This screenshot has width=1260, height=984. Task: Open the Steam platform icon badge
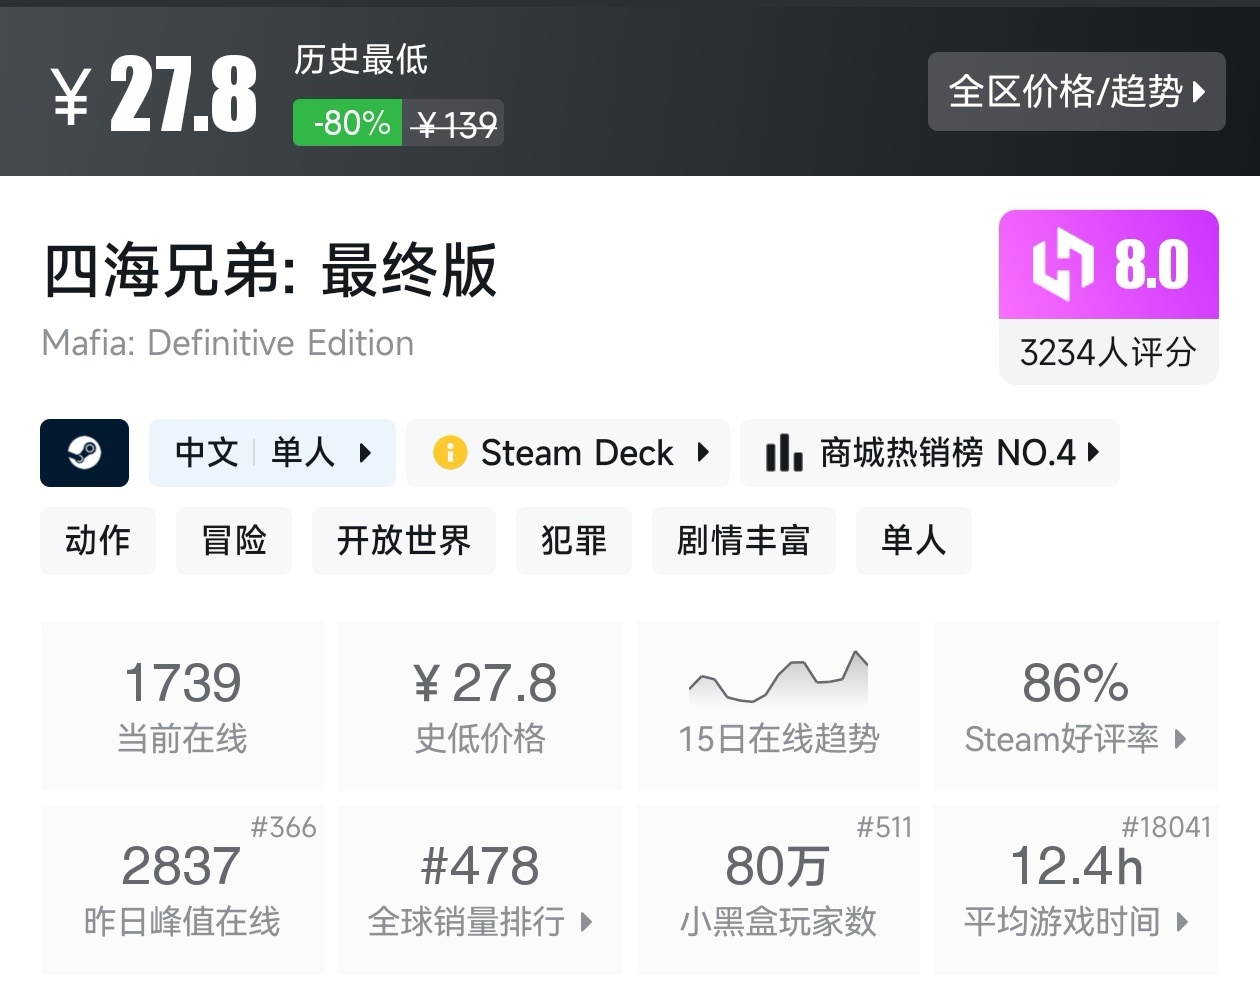[x=84, y=453]
